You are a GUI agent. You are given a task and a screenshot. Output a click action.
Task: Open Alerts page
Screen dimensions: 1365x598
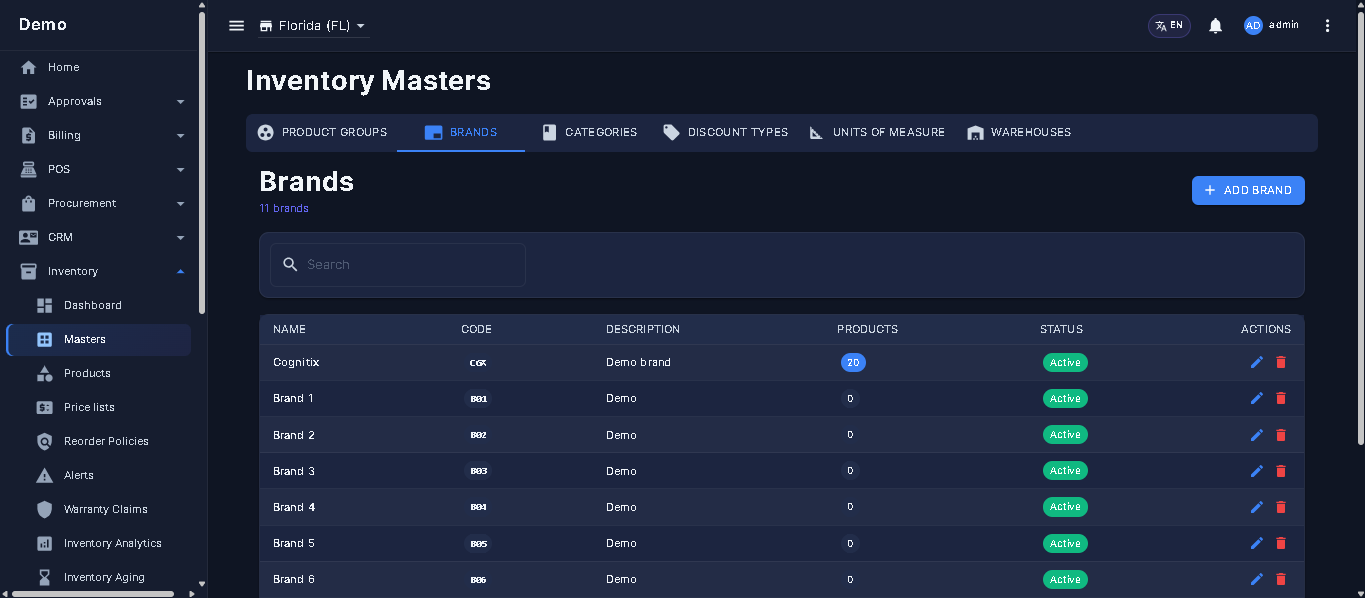[98, 475]
